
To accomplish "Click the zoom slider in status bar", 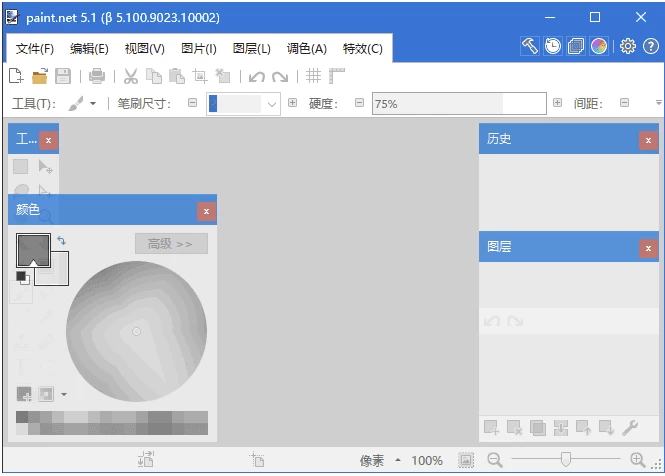I will coord(566,460).
